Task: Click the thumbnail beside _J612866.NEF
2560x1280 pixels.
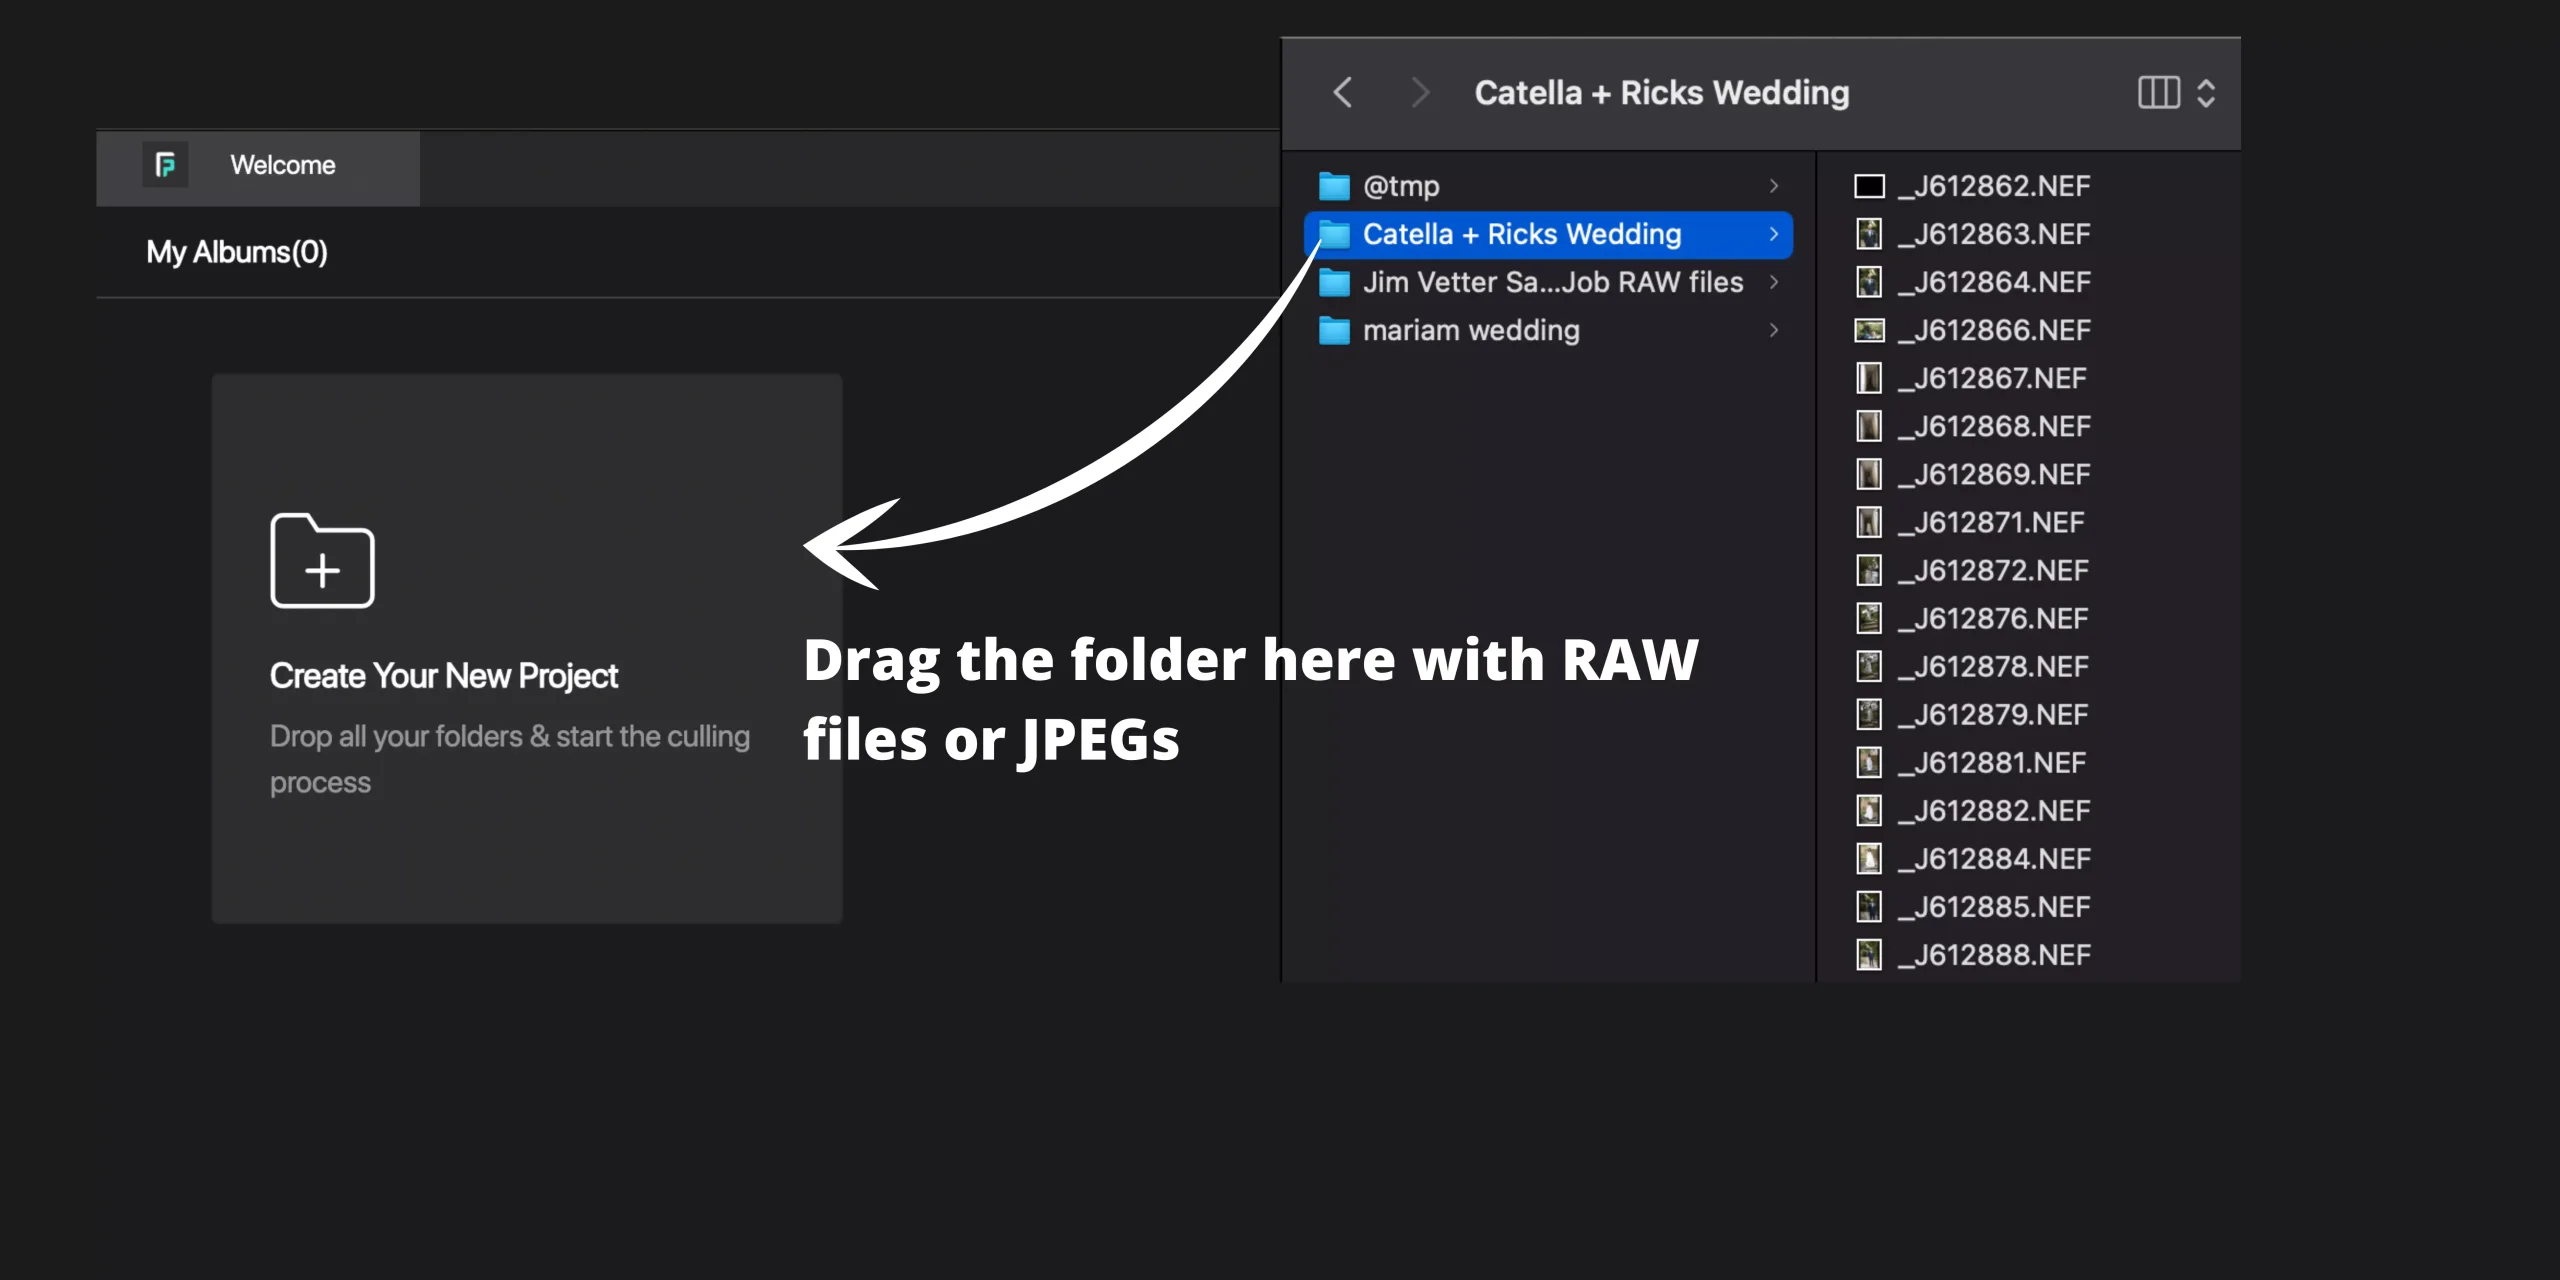Action: [x=1869, y=330]
